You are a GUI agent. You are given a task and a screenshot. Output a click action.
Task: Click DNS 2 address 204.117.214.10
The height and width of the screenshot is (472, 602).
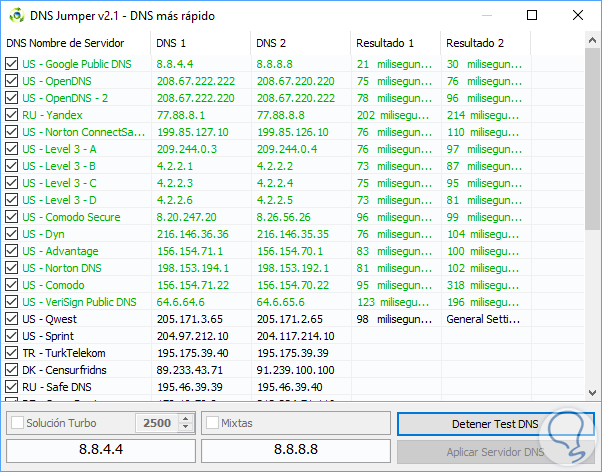296,336
